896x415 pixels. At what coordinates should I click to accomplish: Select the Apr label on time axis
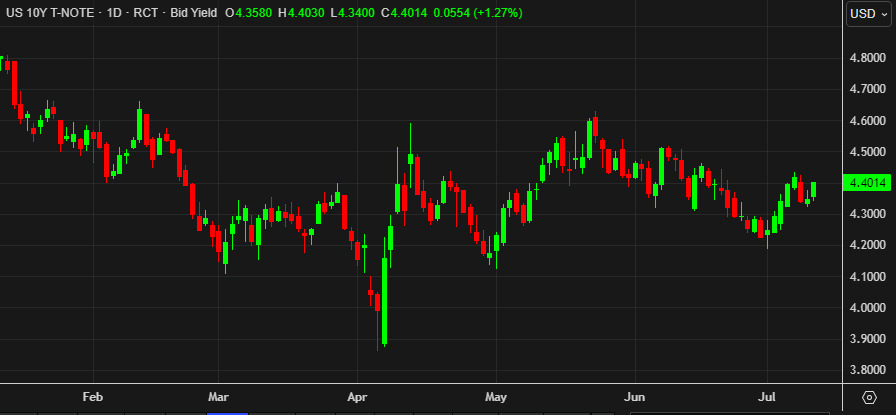click(x=357, y=397)
